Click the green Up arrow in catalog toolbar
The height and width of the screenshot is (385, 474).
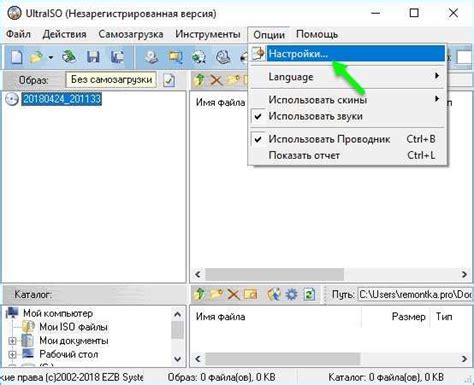coord(199,294)
